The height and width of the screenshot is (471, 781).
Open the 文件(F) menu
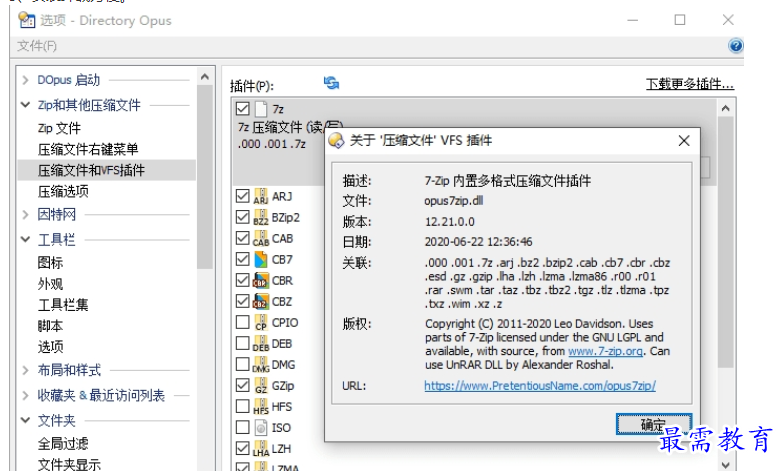click(37, 46)
